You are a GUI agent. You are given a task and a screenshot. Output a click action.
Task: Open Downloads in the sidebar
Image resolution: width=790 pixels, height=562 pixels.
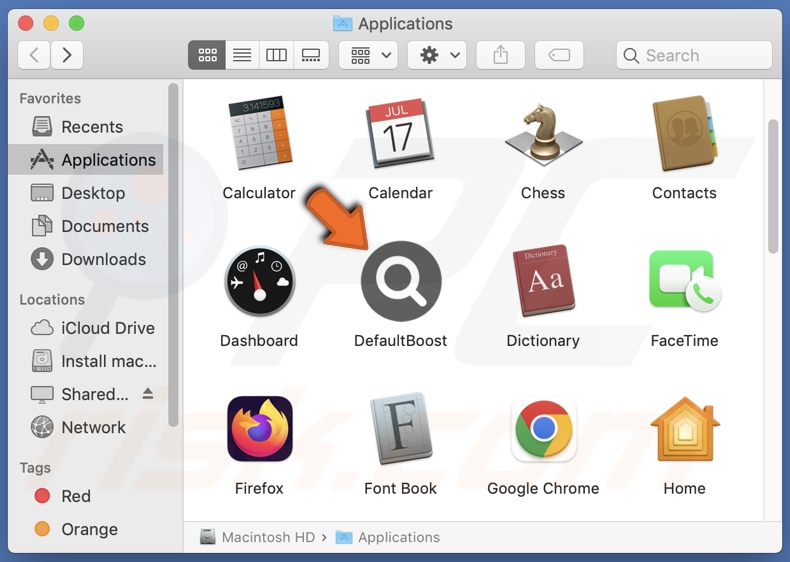86,259
